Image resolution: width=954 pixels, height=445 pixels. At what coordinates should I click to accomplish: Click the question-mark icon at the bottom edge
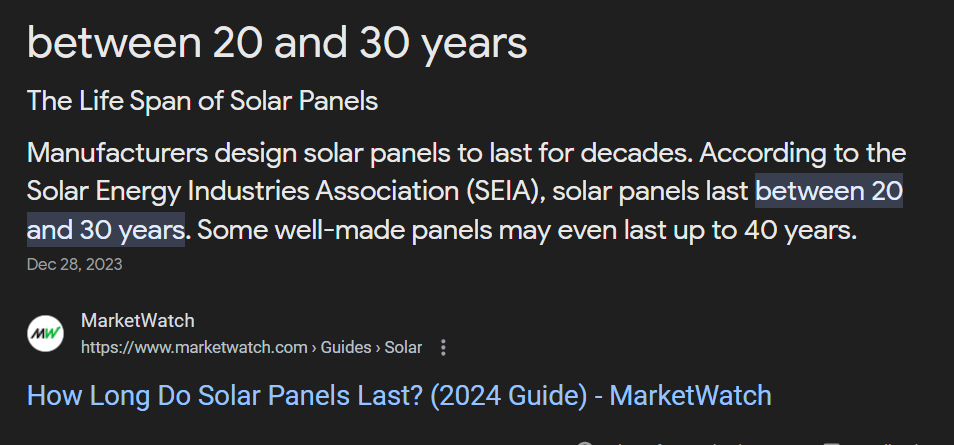tap(585, 443)
